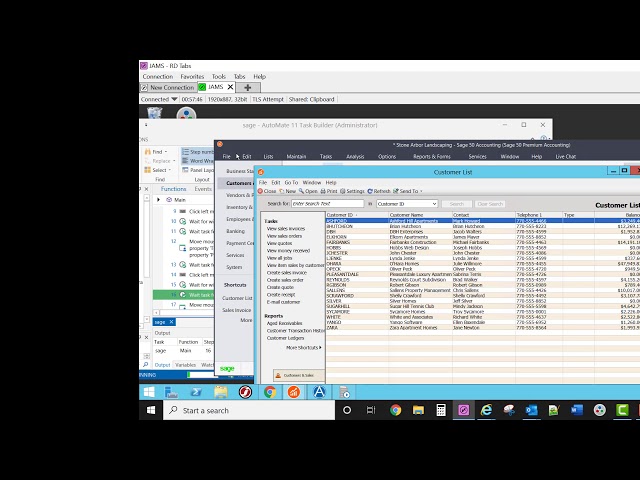Click Refresh in the Customer List toolbar
The height and width of the screenshot is (480, 640).
coord(379,191)
